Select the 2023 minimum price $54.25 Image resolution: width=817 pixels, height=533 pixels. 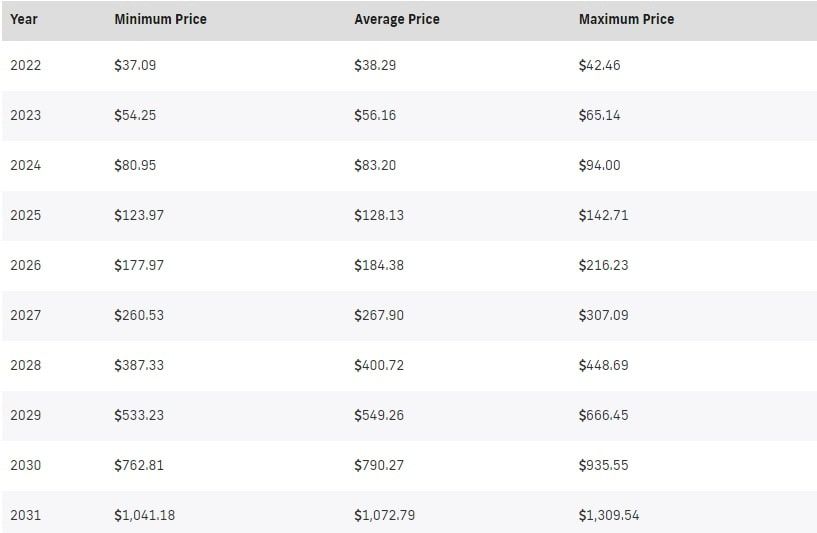[x=135, y=115]
